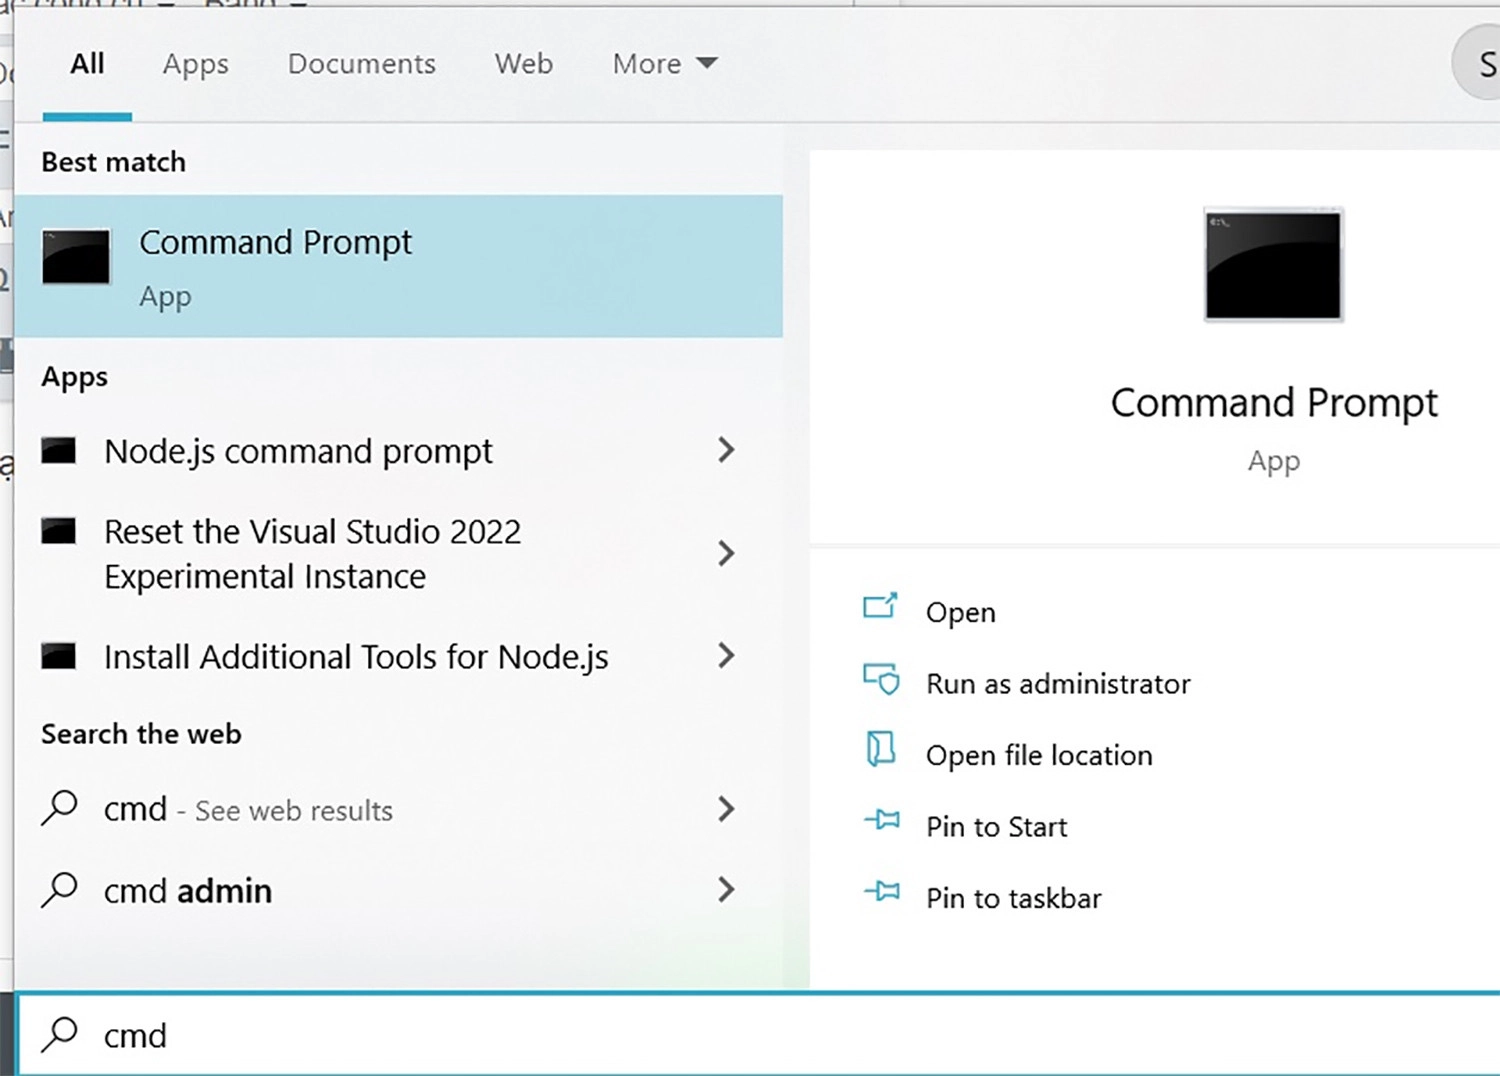Click the cmd search input field

tap(758, 1035)
